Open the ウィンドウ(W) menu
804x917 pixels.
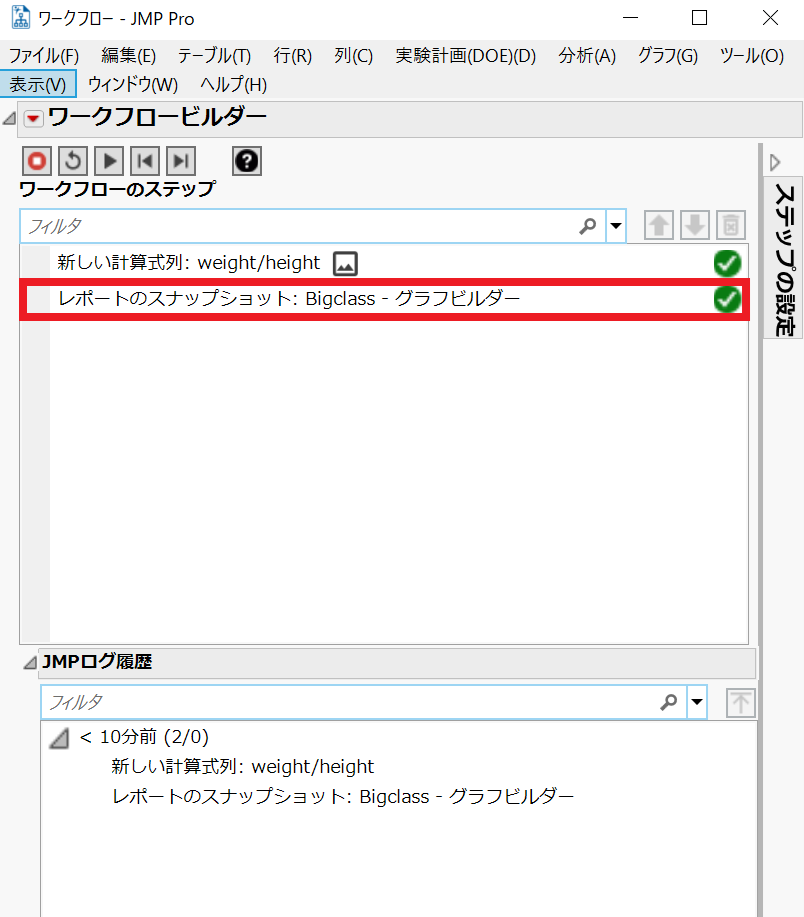(x=133, y=84)
